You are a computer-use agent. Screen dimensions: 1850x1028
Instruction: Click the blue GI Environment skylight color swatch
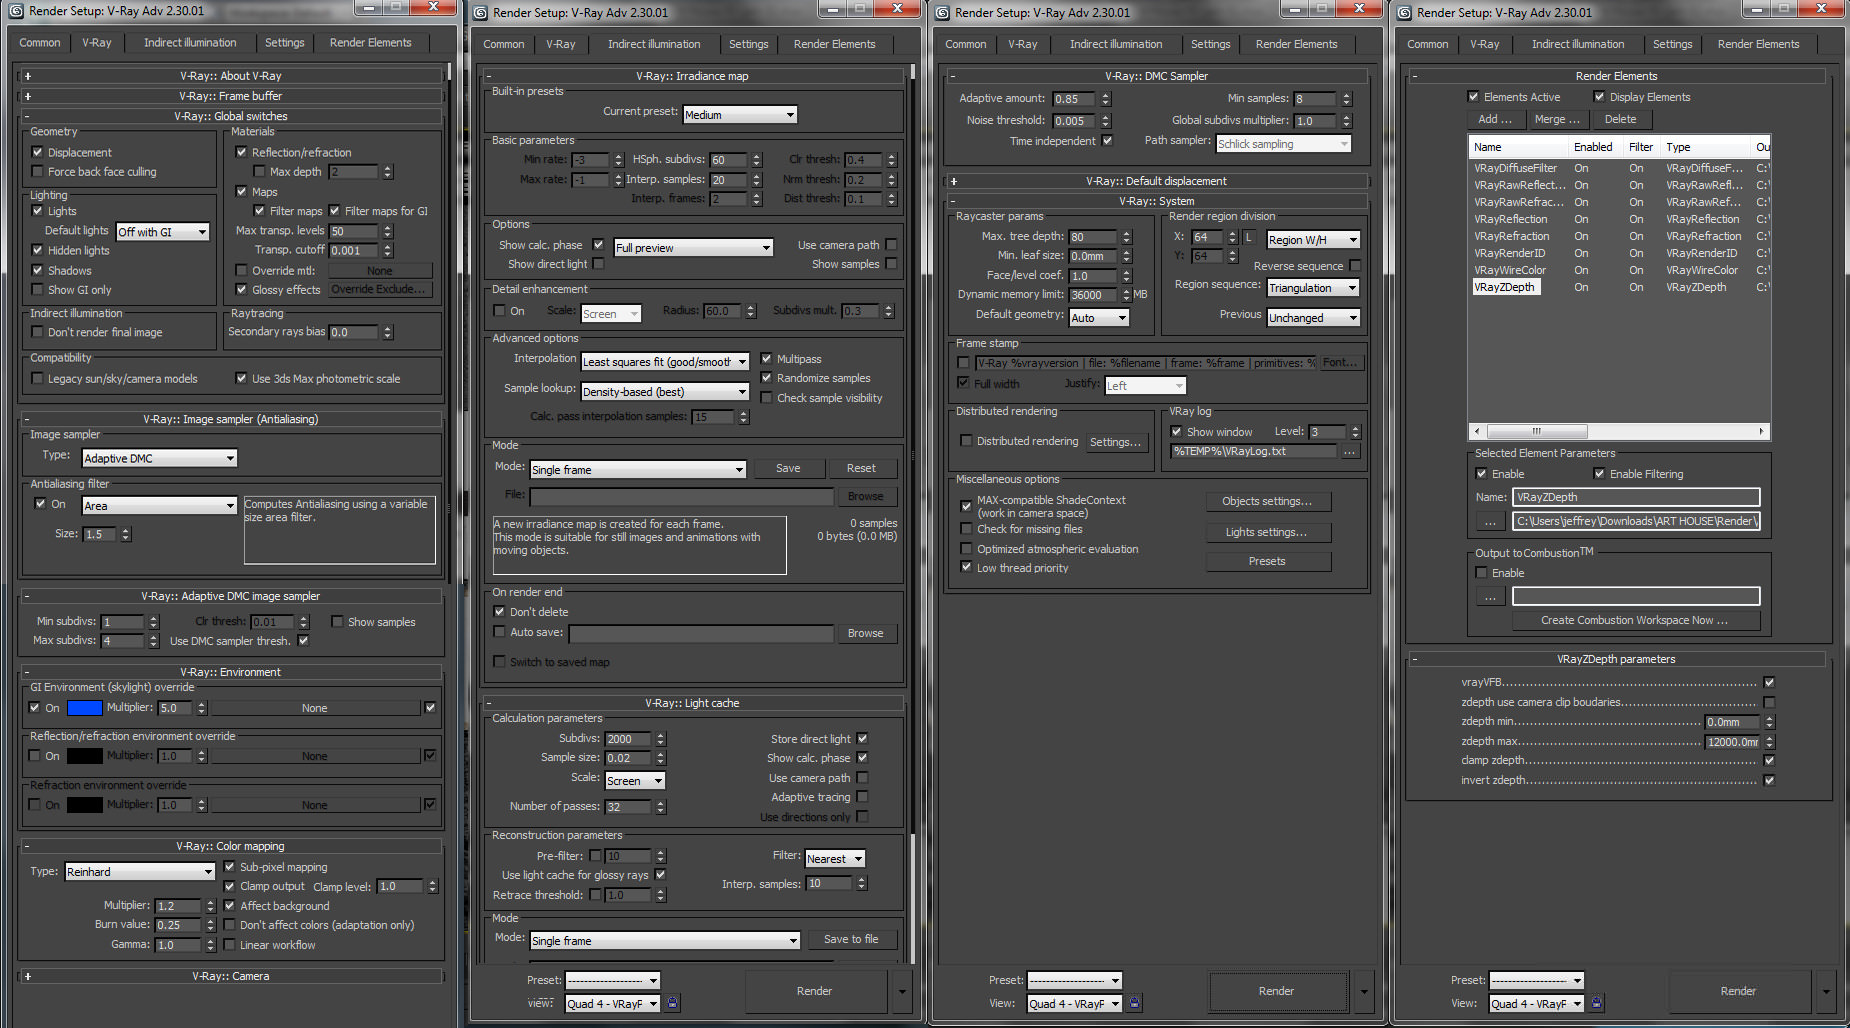(x=84, y=708)
